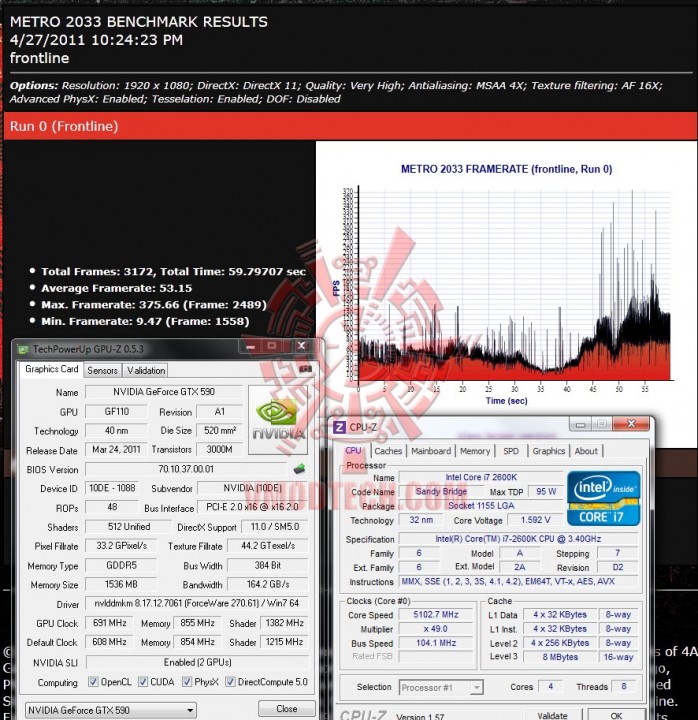This screenshot has width=698, height=720.
Task: Toggle the CUDA checkbox
Action: (x=143, y=681)
